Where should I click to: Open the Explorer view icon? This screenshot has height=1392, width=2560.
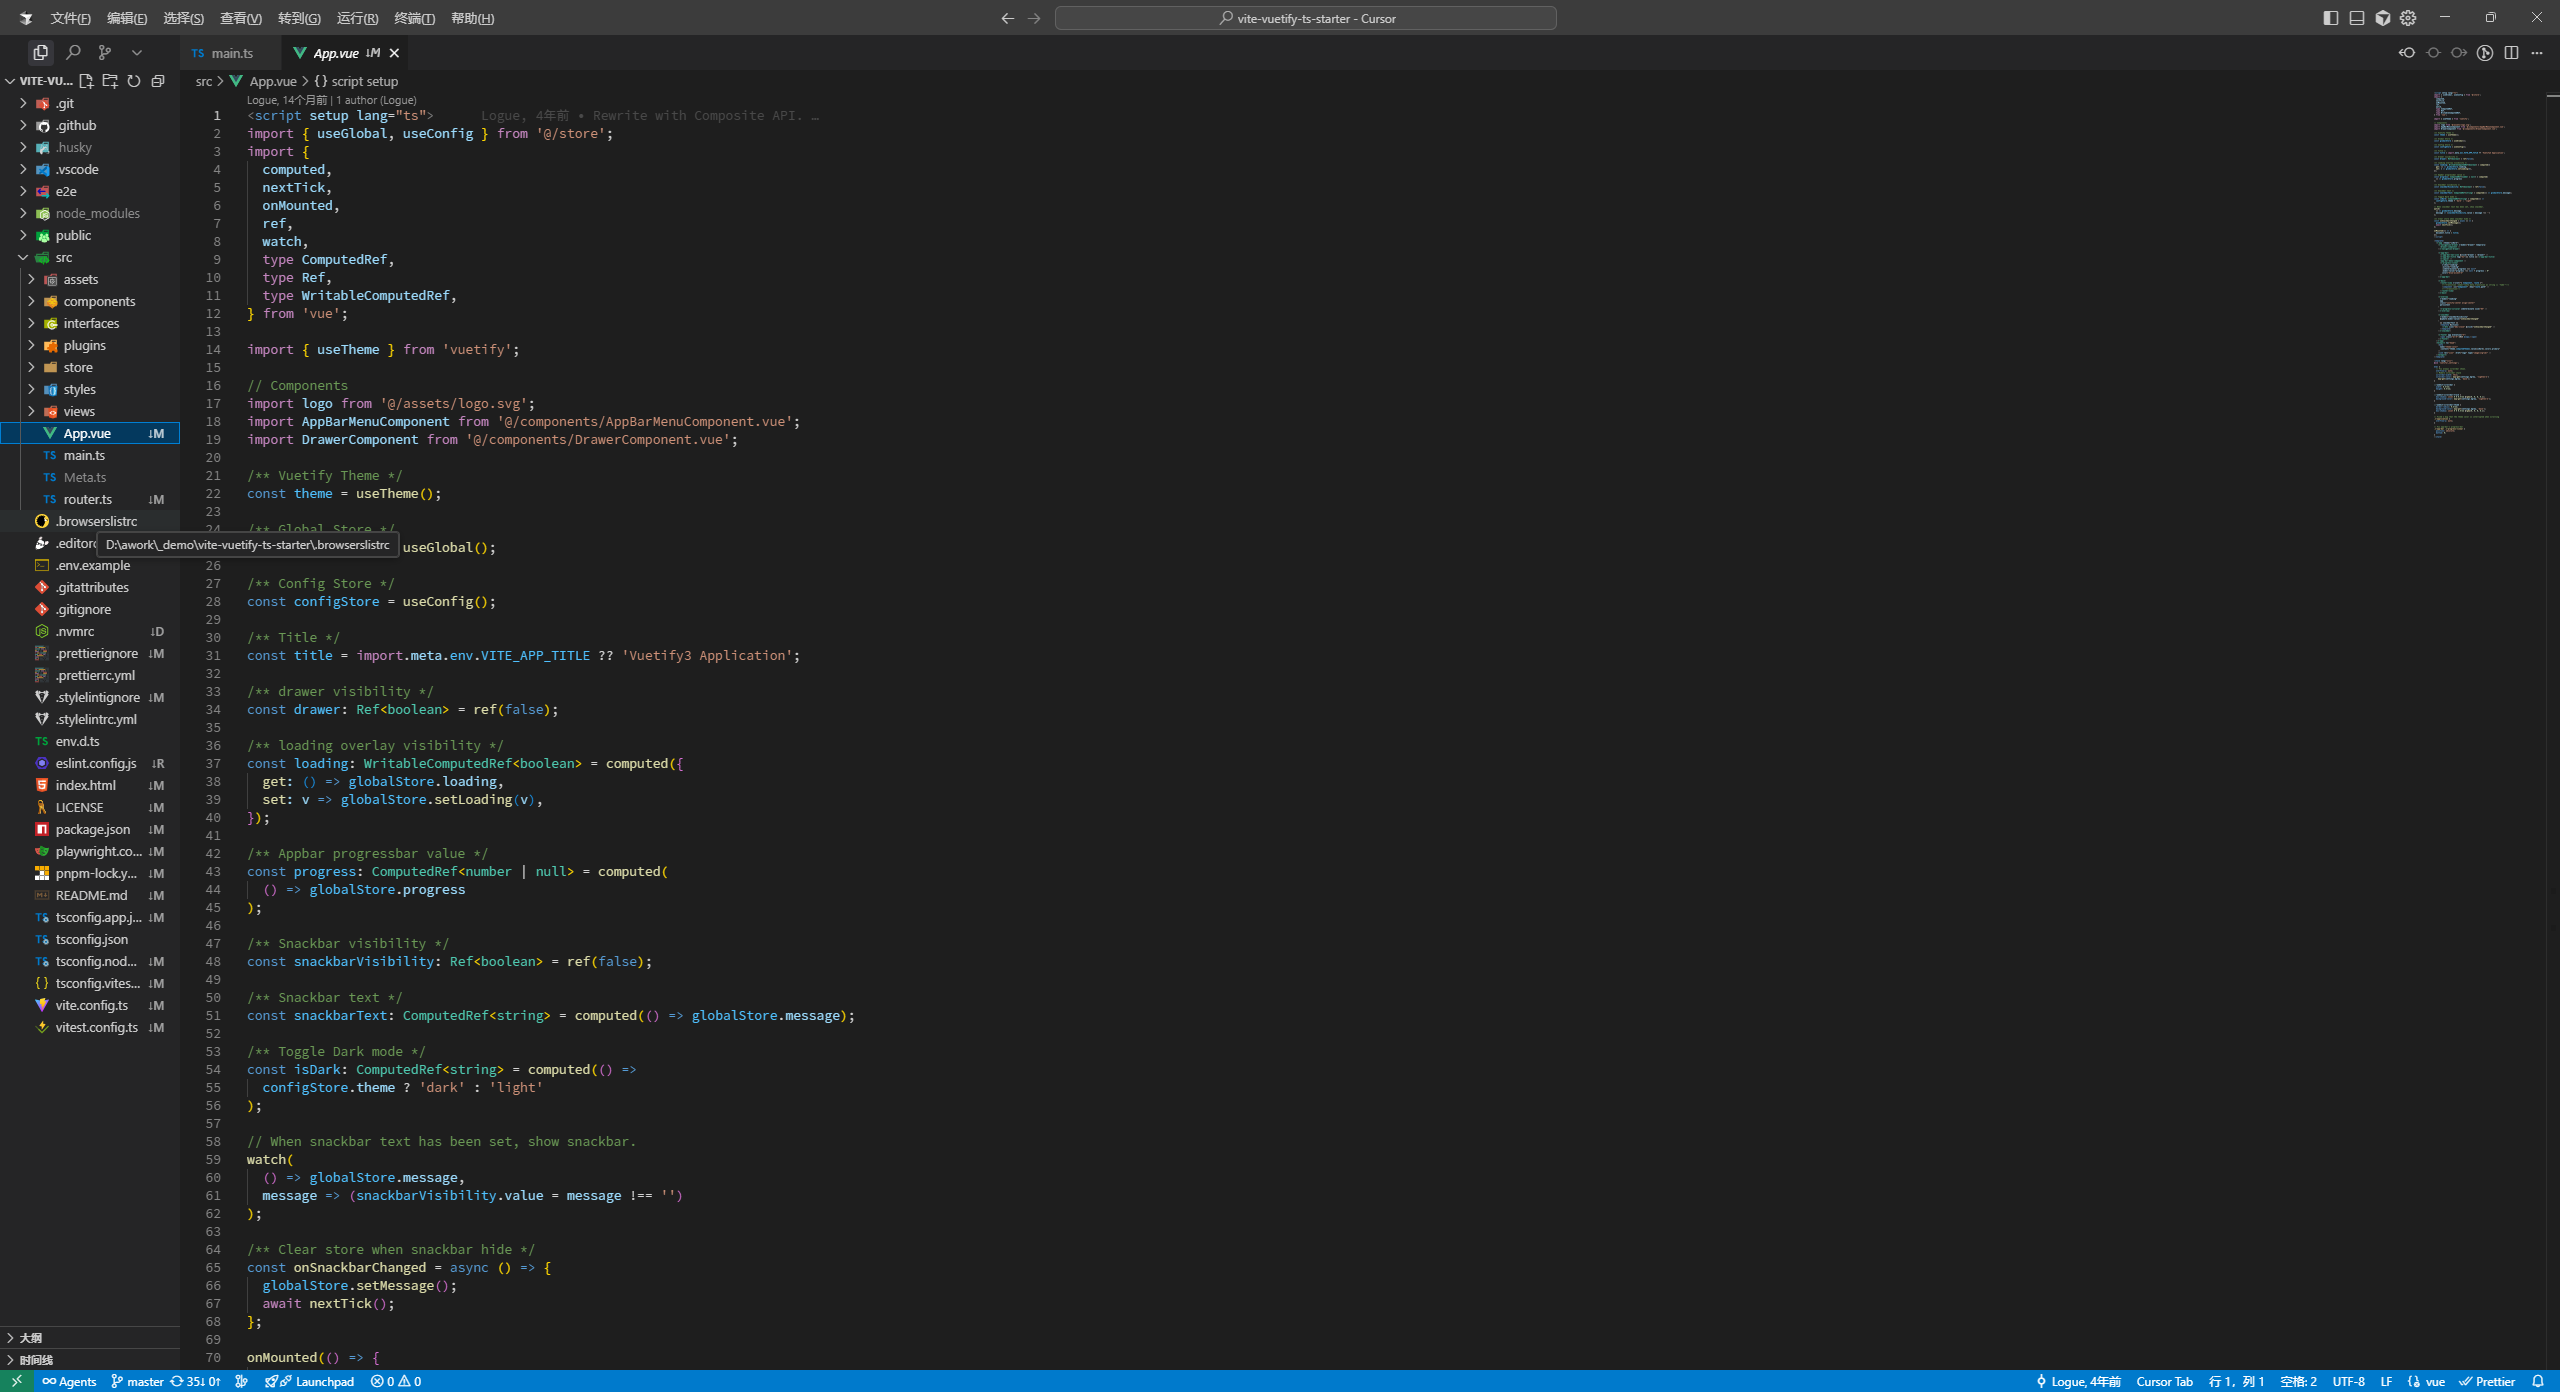40,52
